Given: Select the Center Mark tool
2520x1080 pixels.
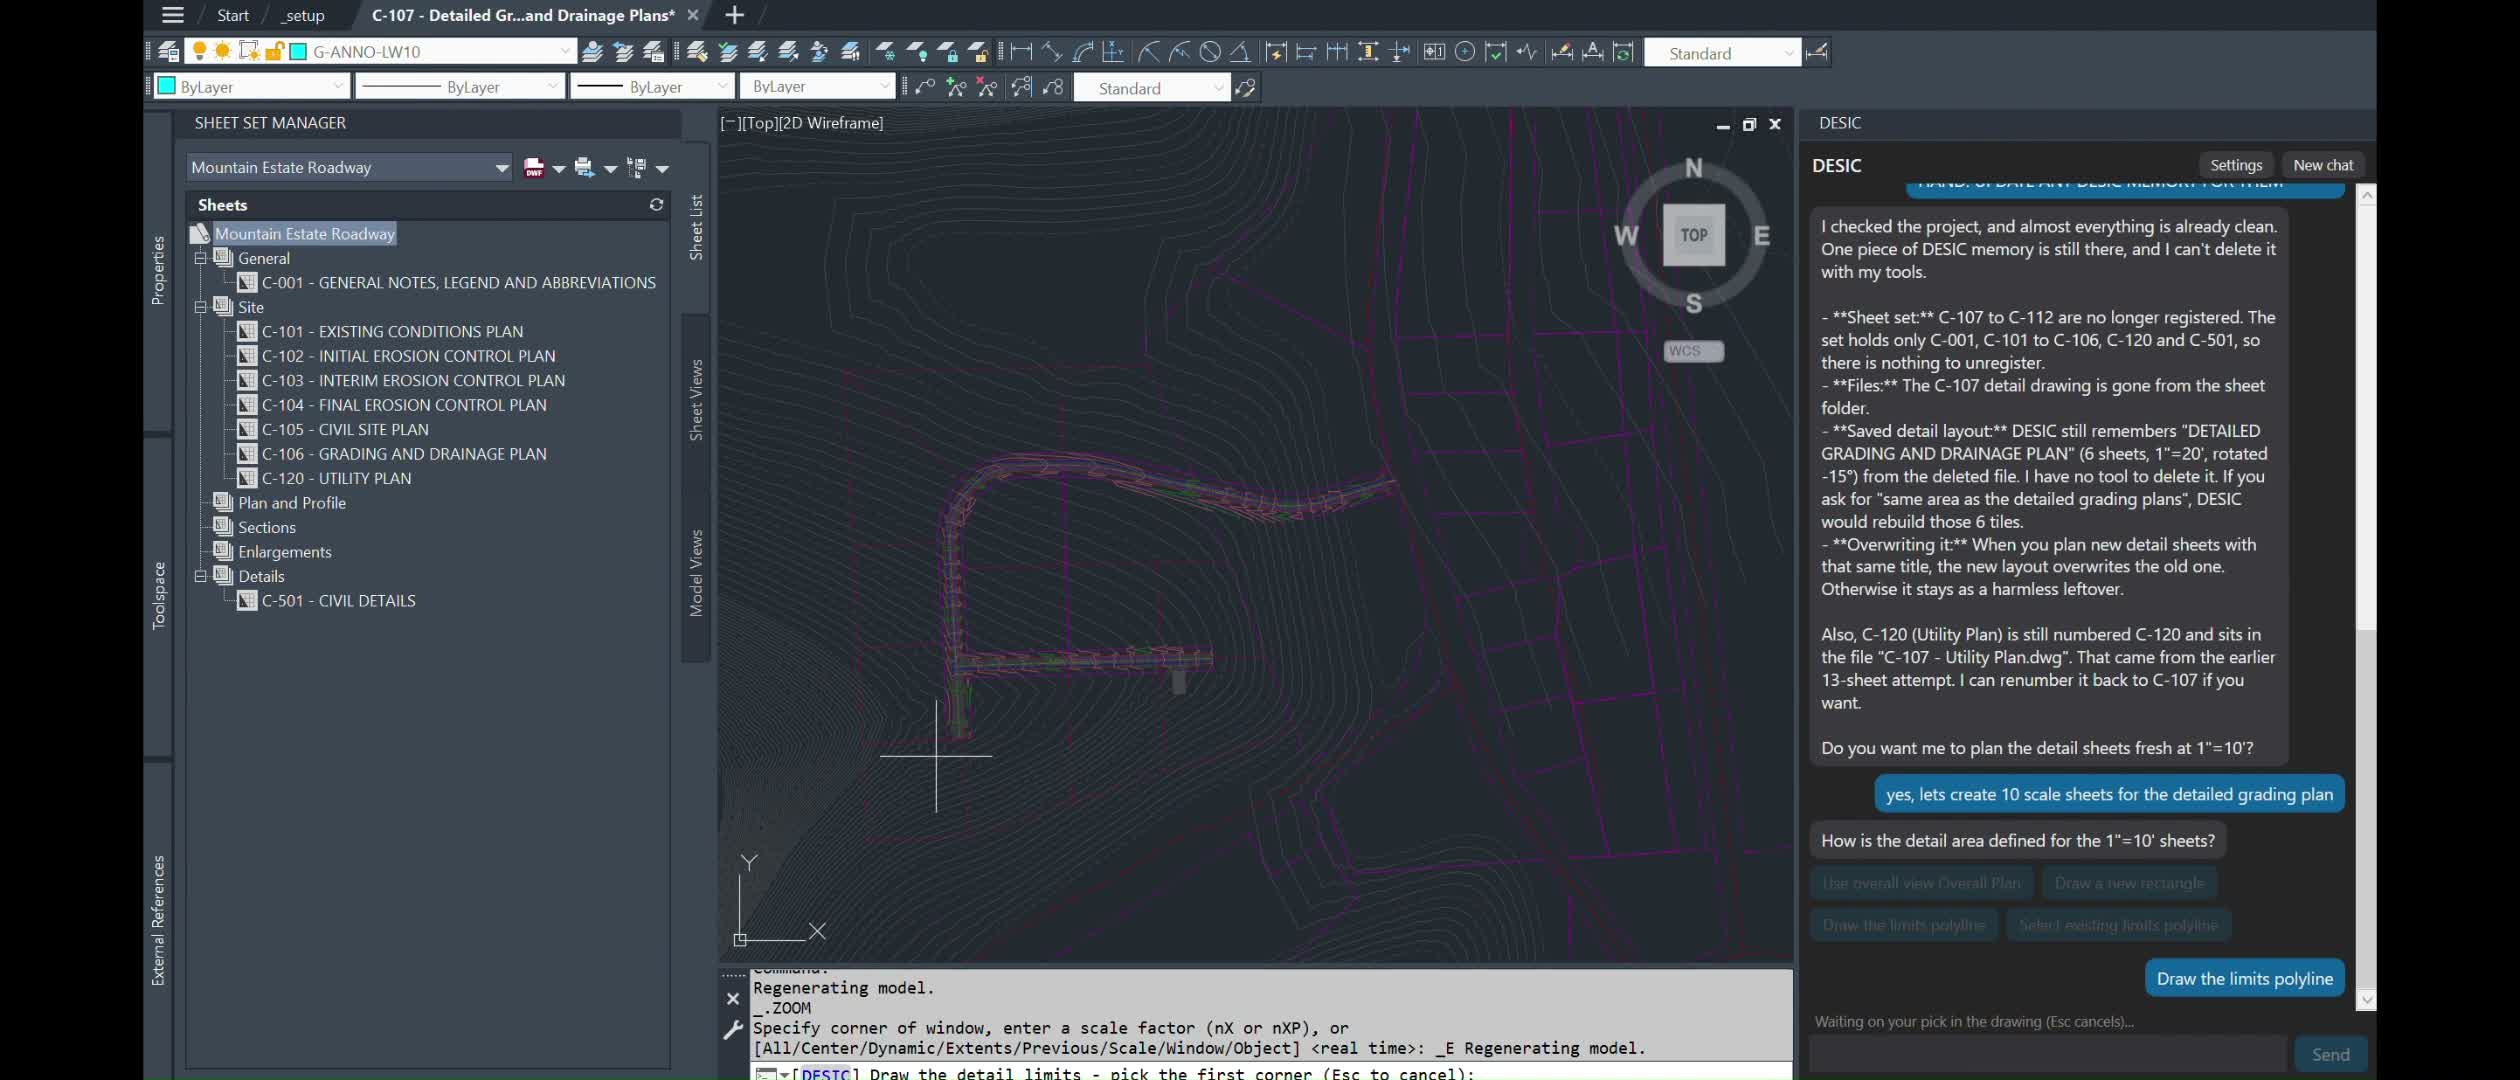Looking at the screenshot, I should click(1465, 51).
